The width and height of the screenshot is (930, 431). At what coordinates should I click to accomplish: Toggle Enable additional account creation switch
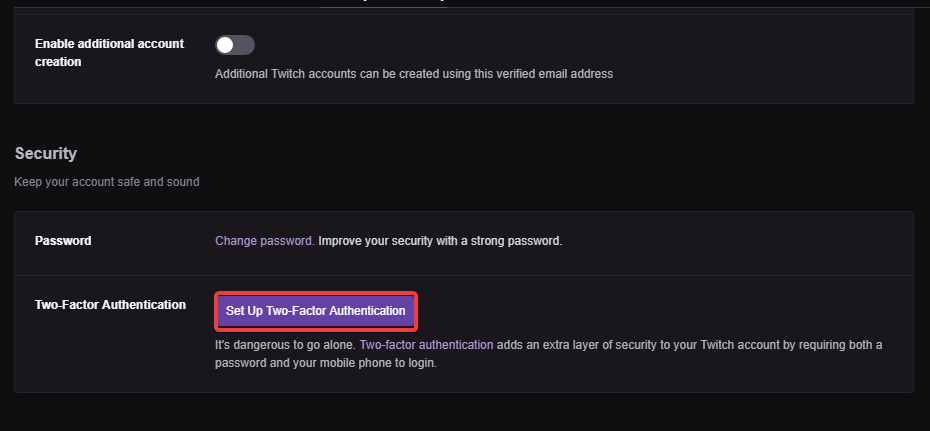coord(235,45)
